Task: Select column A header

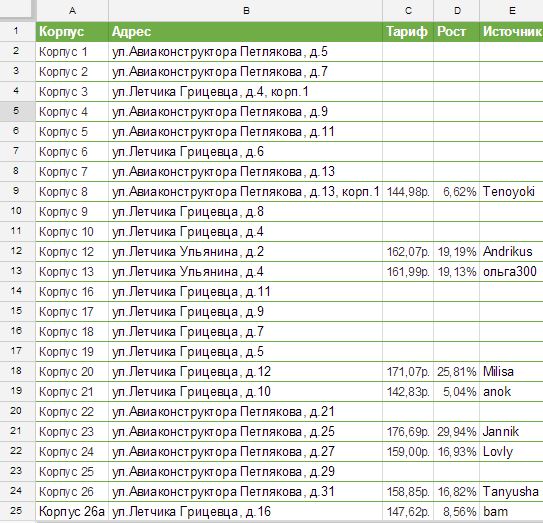Action: (x=72, y=10)
